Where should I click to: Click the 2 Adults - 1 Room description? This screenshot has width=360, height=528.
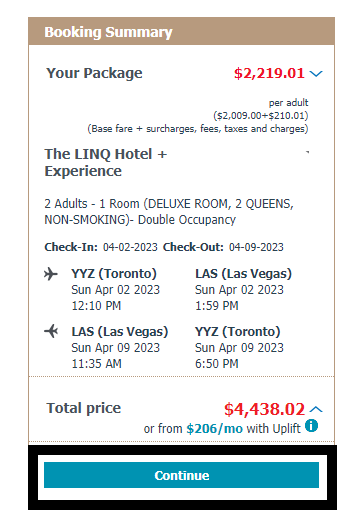pyautogui.click(x=169, y=212)
